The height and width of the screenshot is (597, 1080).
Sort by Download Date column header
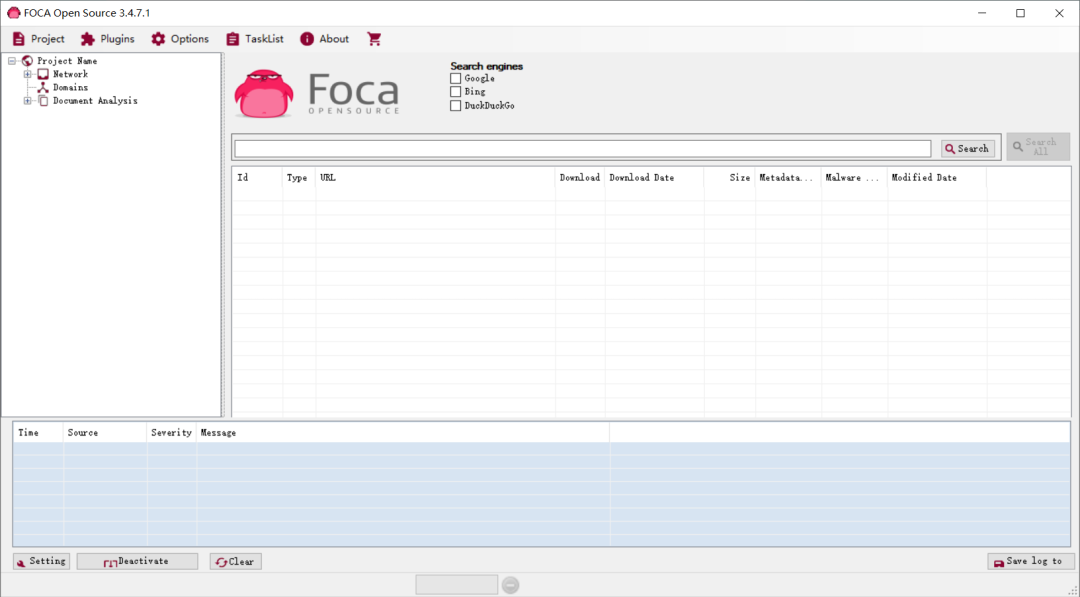[654, 178]
